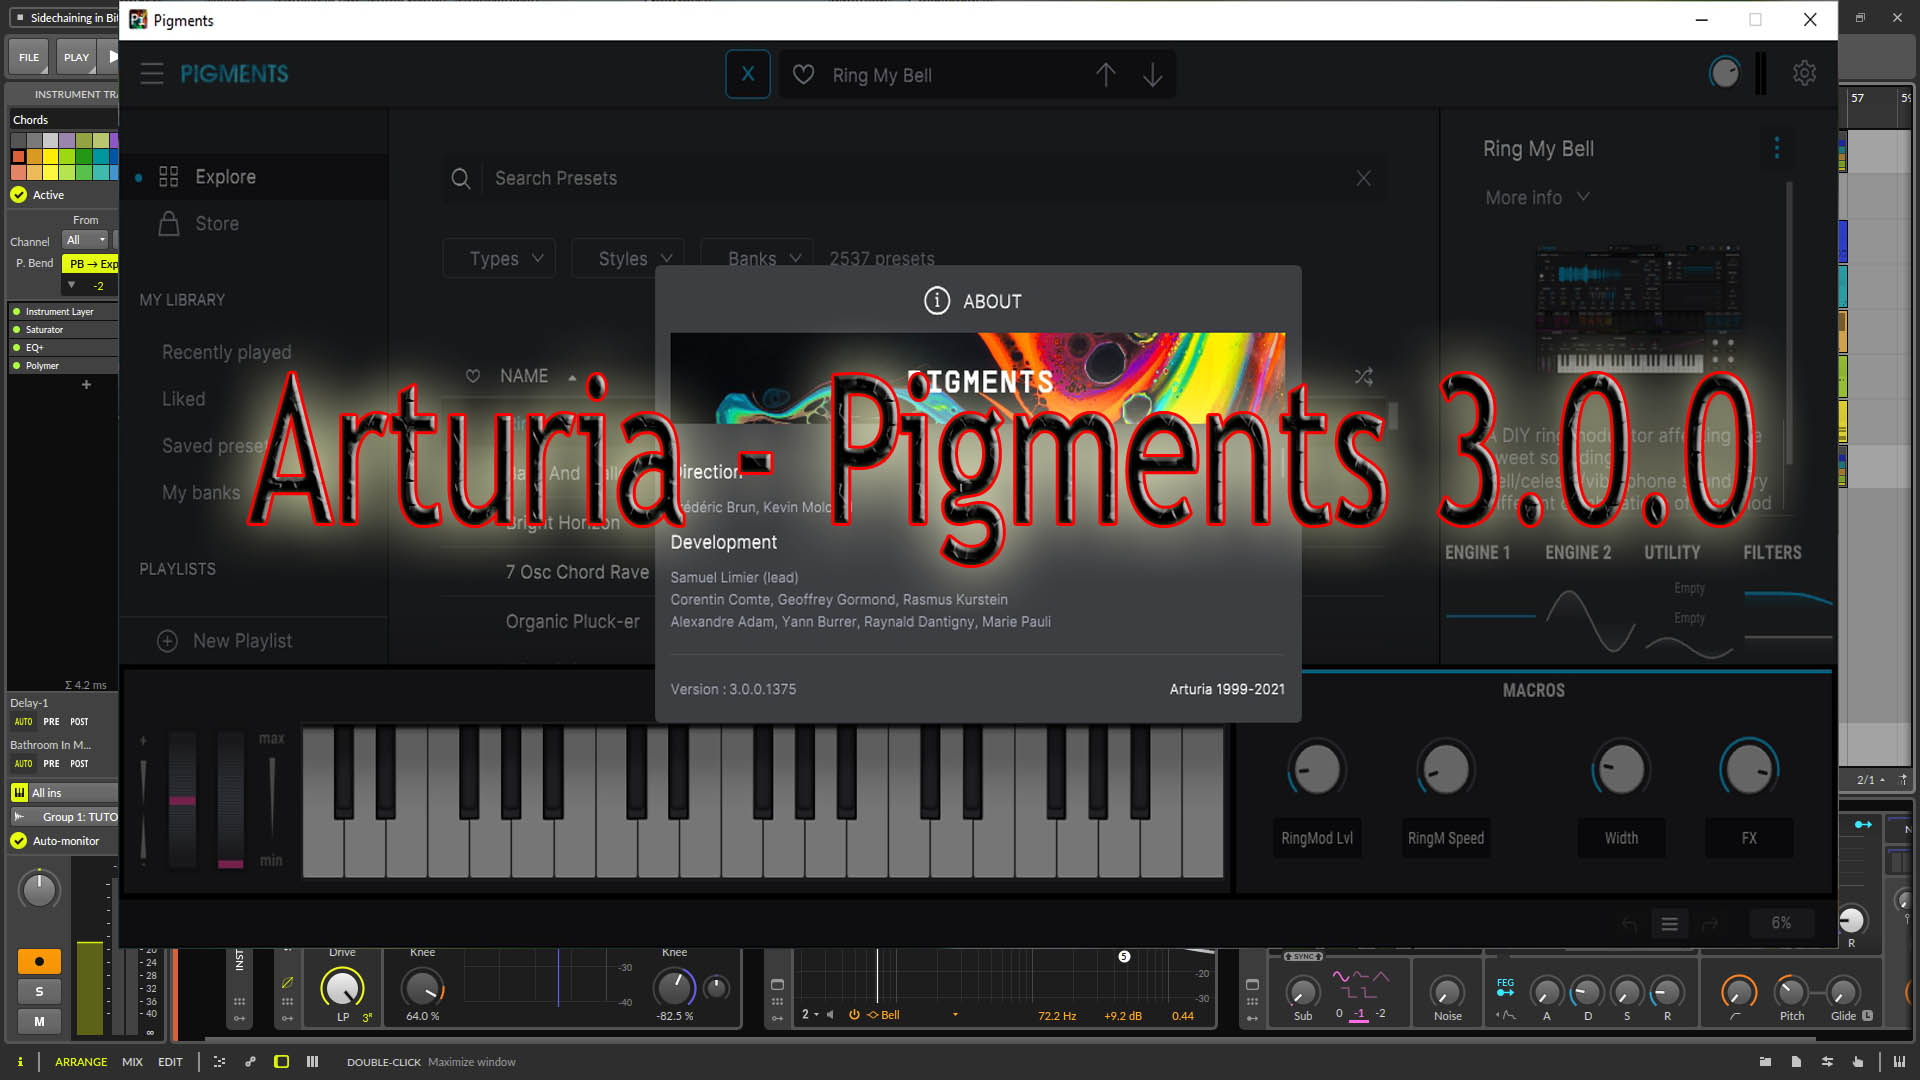Open the Group 1 output routing dropdown

[63, 817]
